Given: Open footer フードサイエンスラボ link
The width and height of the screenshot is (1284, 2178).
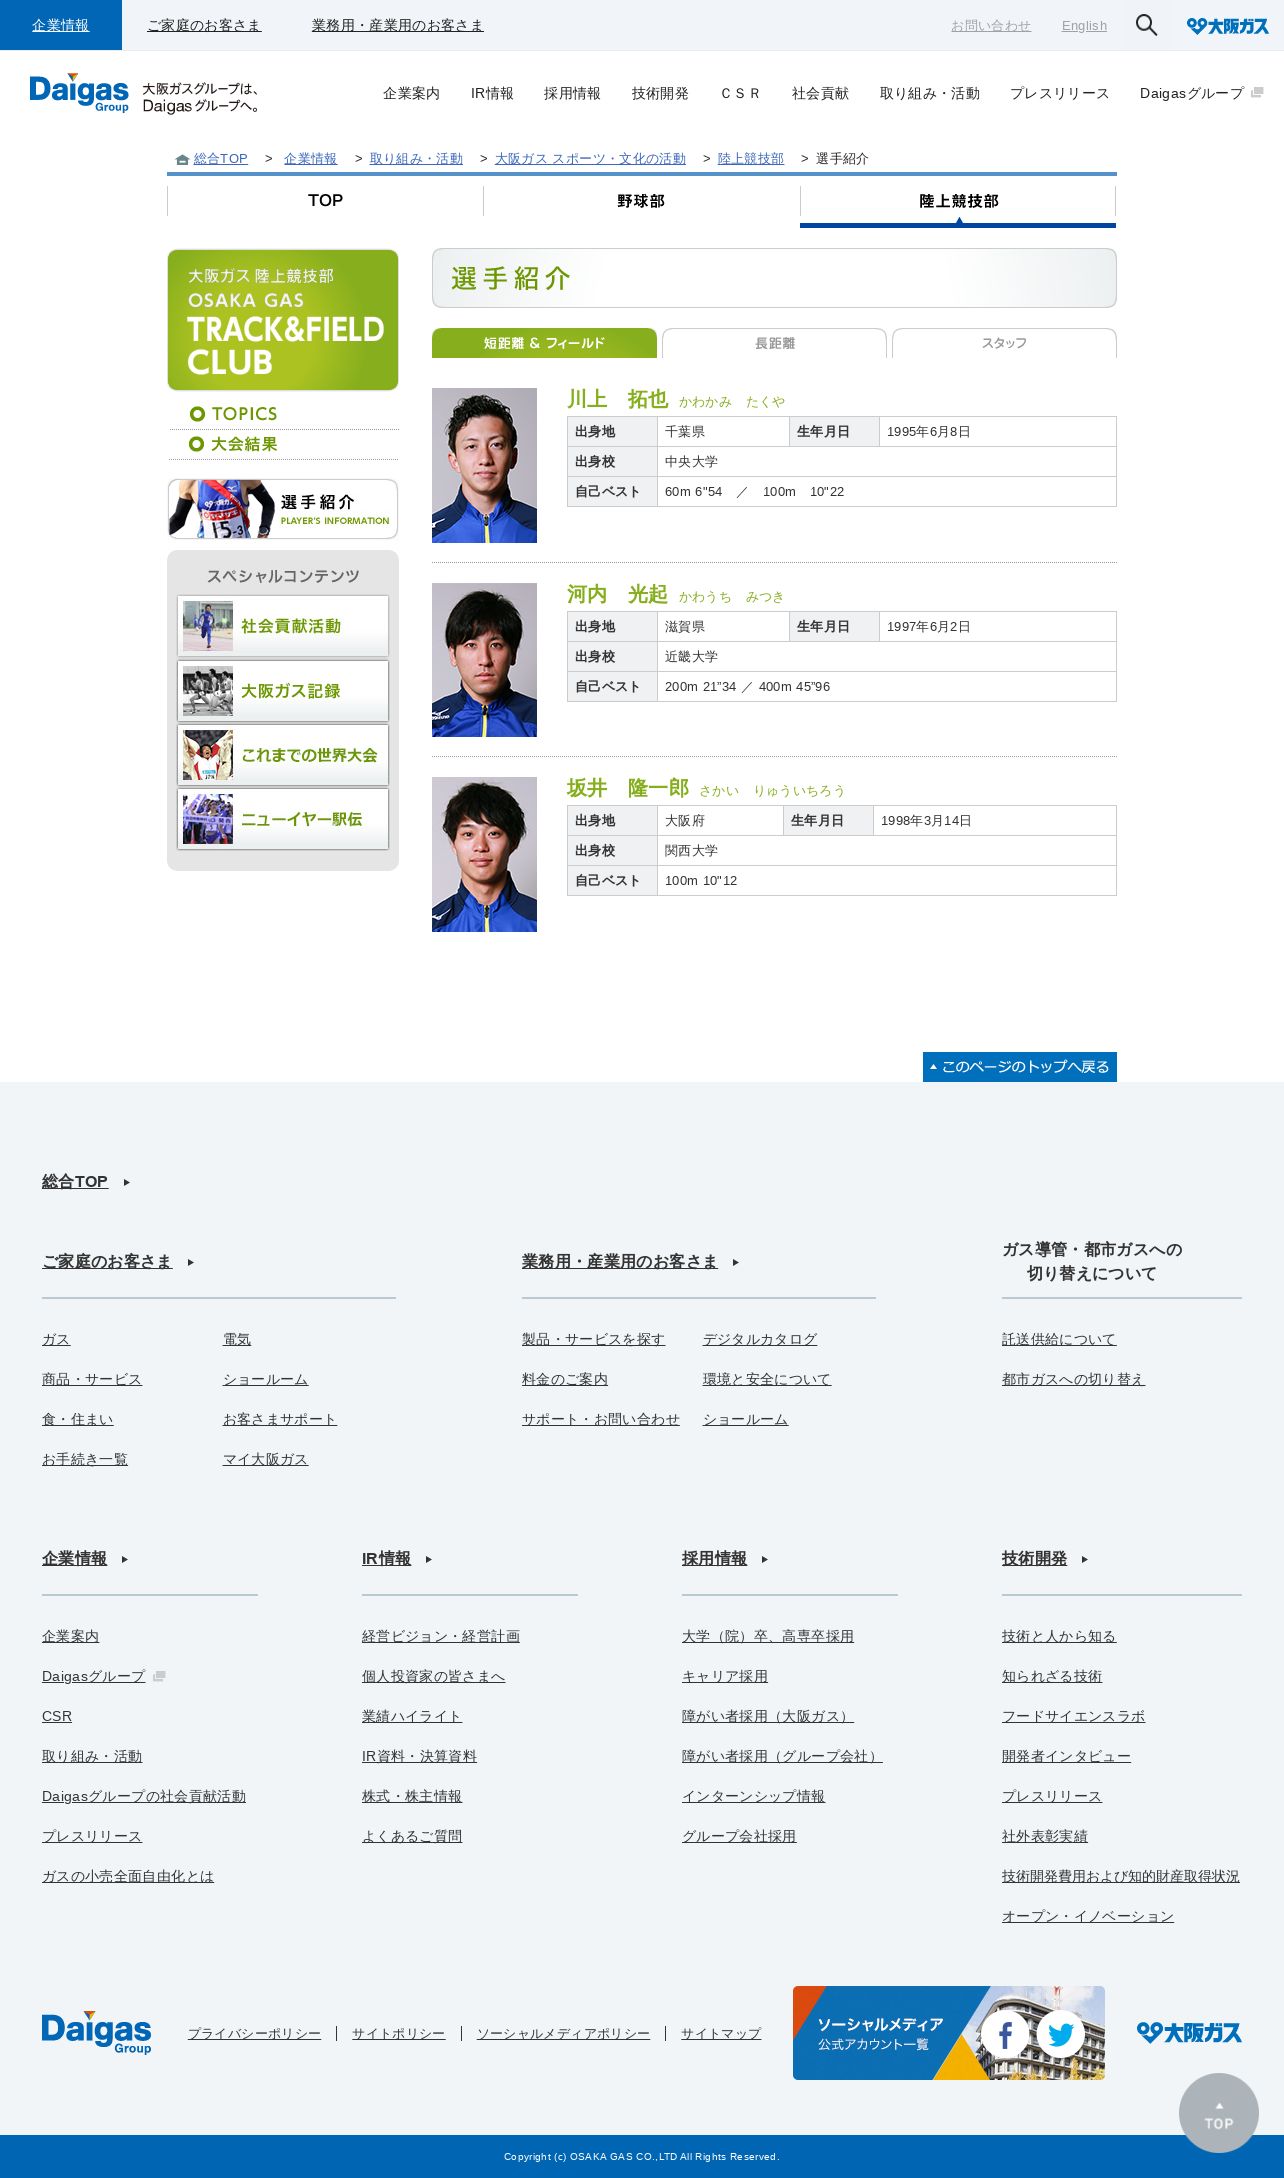Looking at the screenshot, I should [1073, 1717].
